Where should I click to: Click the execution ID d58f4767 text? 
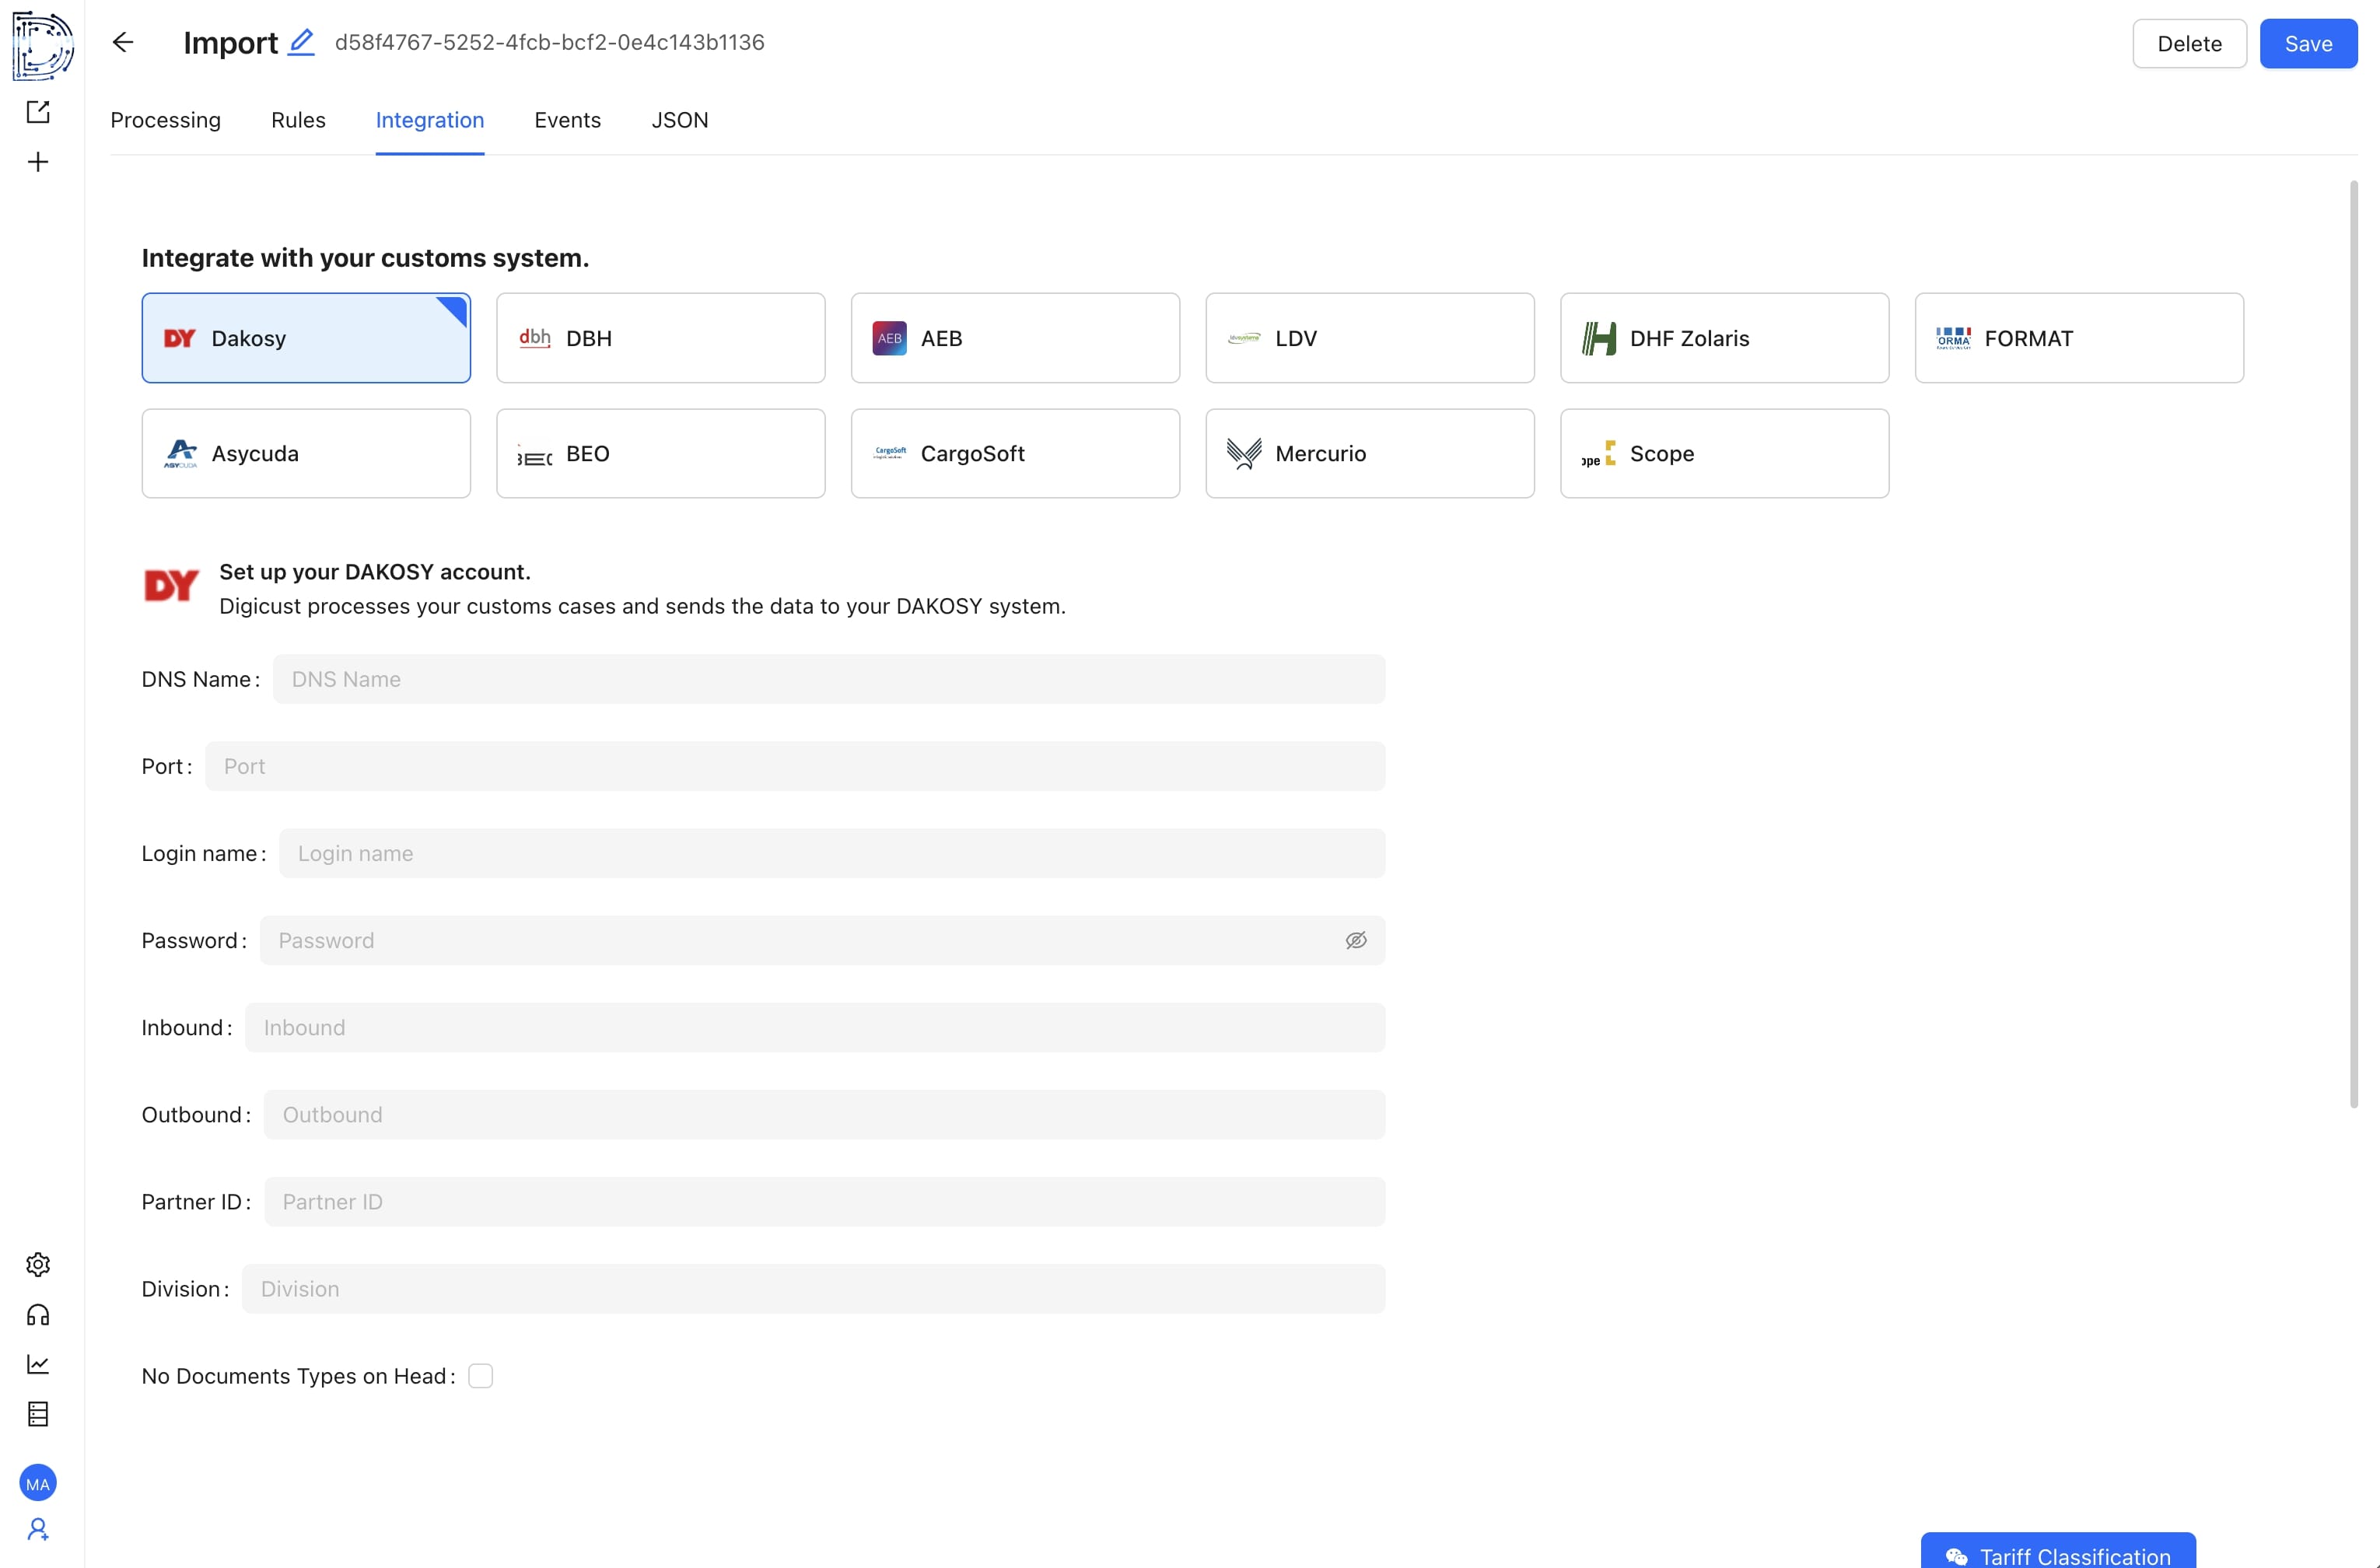pos(549,42)
